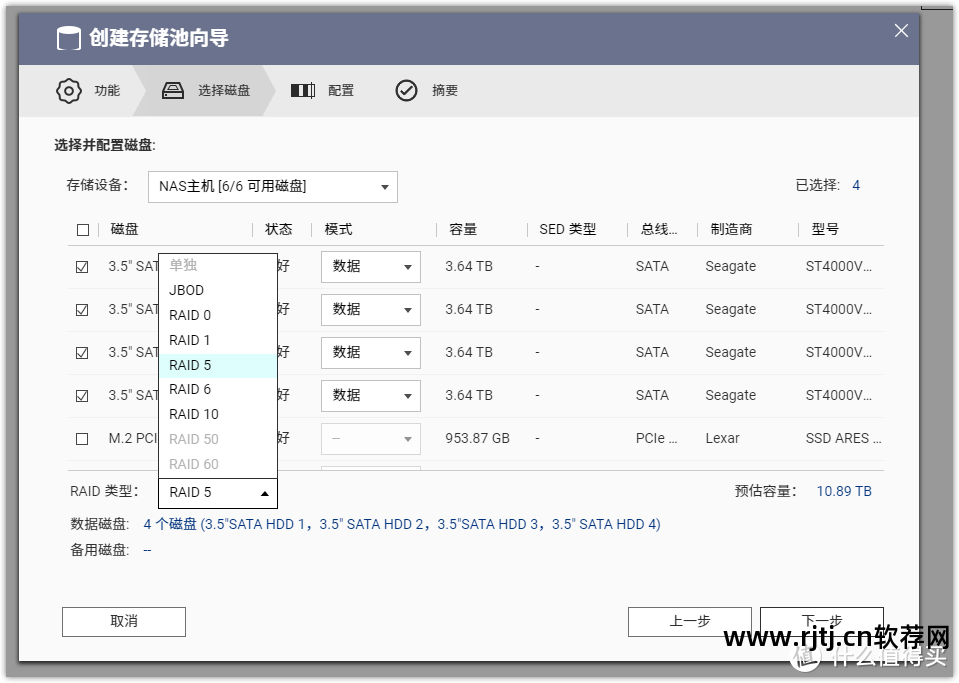
Task: Select RAID 1 from the RAID list
Action: (218, 340)
